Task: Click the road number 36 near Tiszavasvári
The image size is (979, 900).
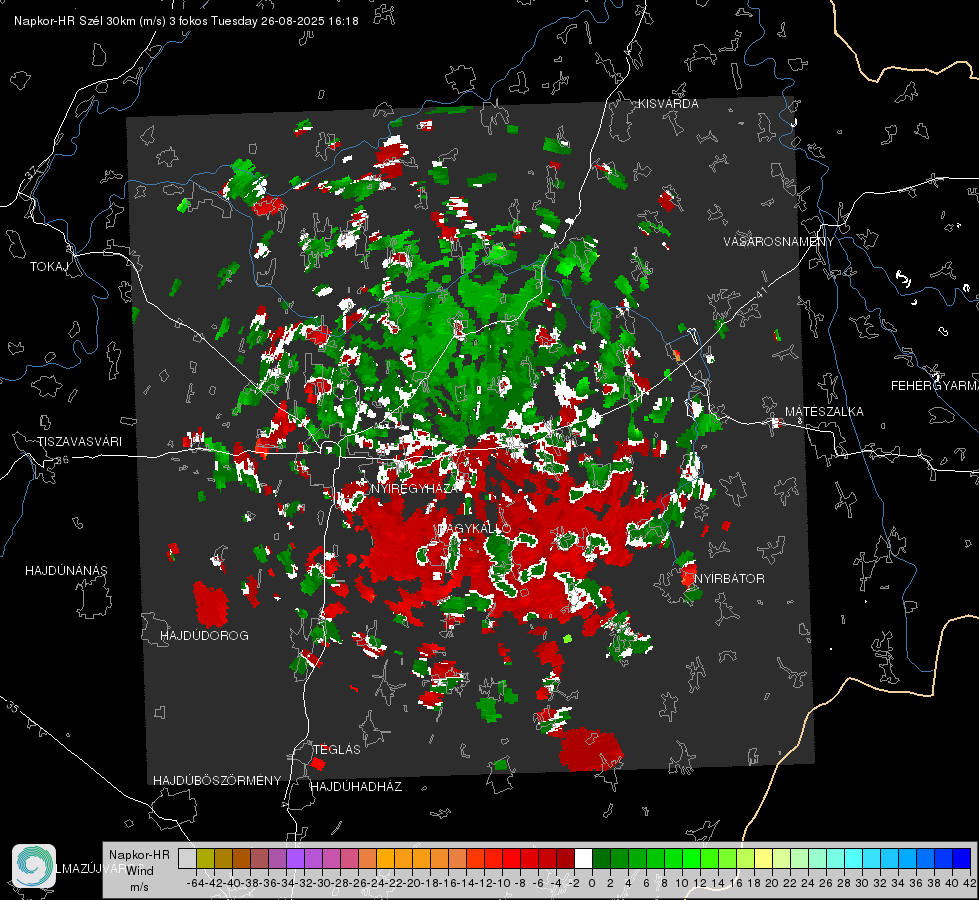Action: 62,460
